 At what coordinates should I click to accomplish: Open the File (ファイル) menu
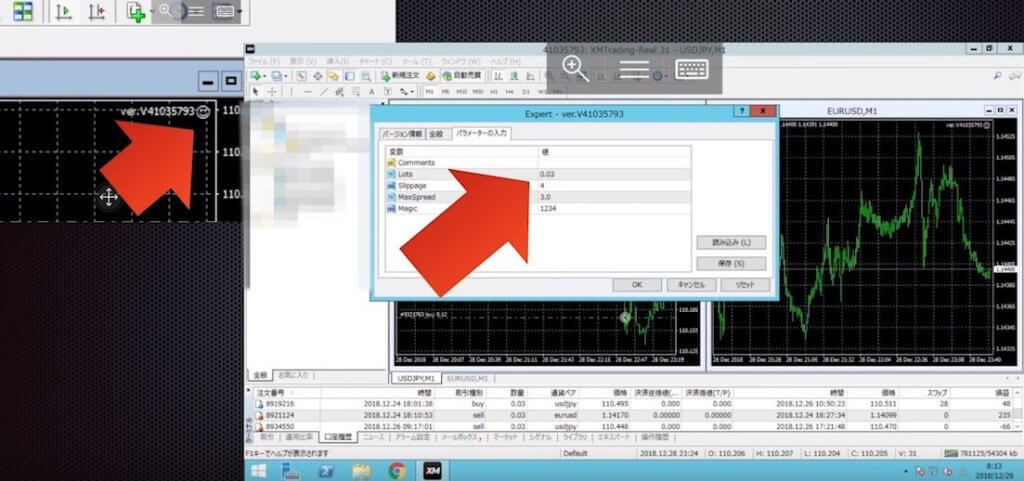(263, 61)
